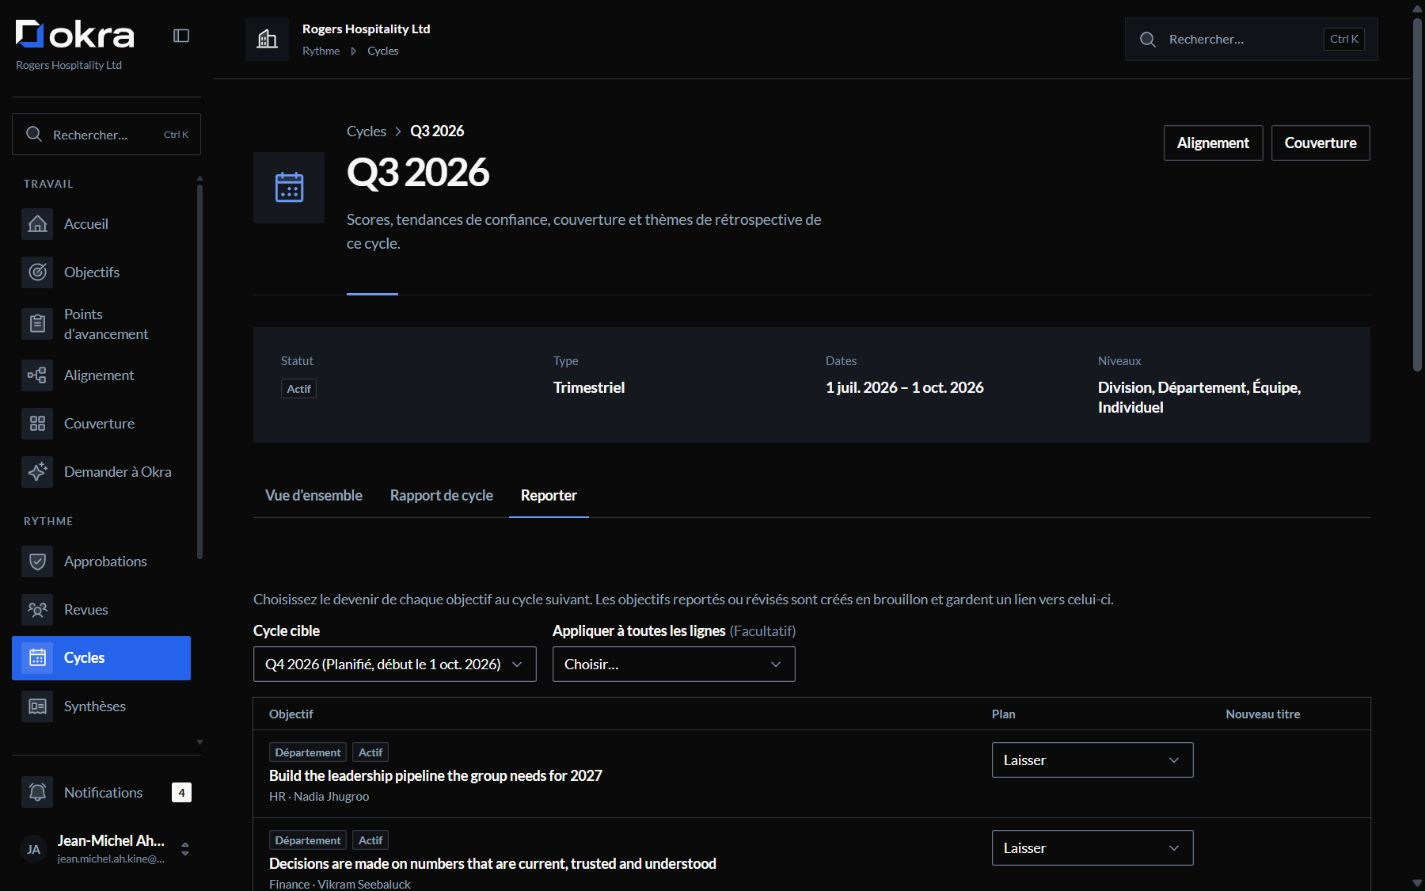Click Rythme in the header breadcrumb

[x=321, y=51]
